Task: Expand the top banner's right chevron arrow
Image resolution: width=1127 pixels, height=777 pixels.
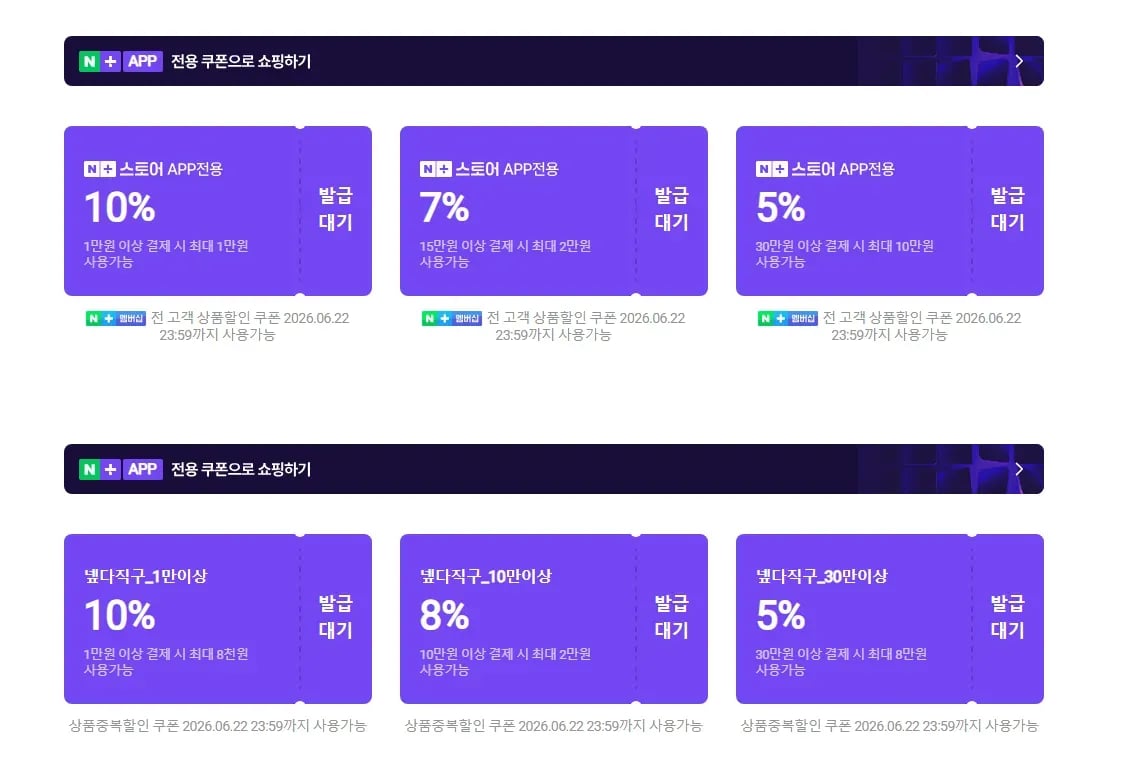Action: pos(1018,61)
